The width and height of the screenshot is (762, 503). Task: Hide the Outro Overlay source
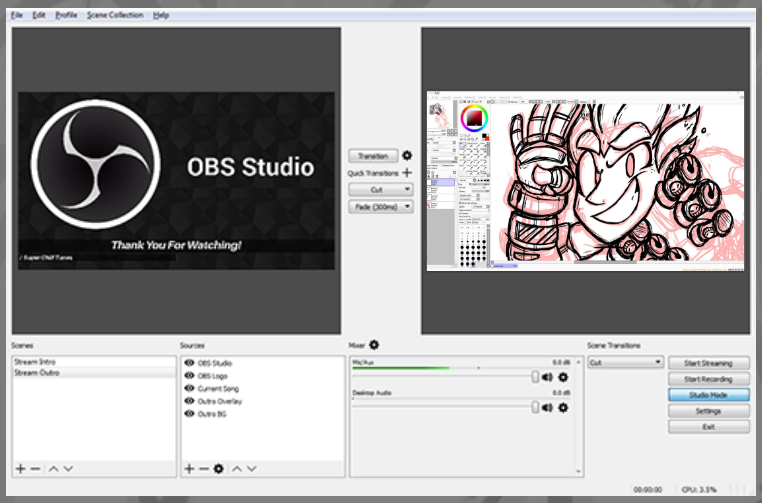(x=190, y=400)
